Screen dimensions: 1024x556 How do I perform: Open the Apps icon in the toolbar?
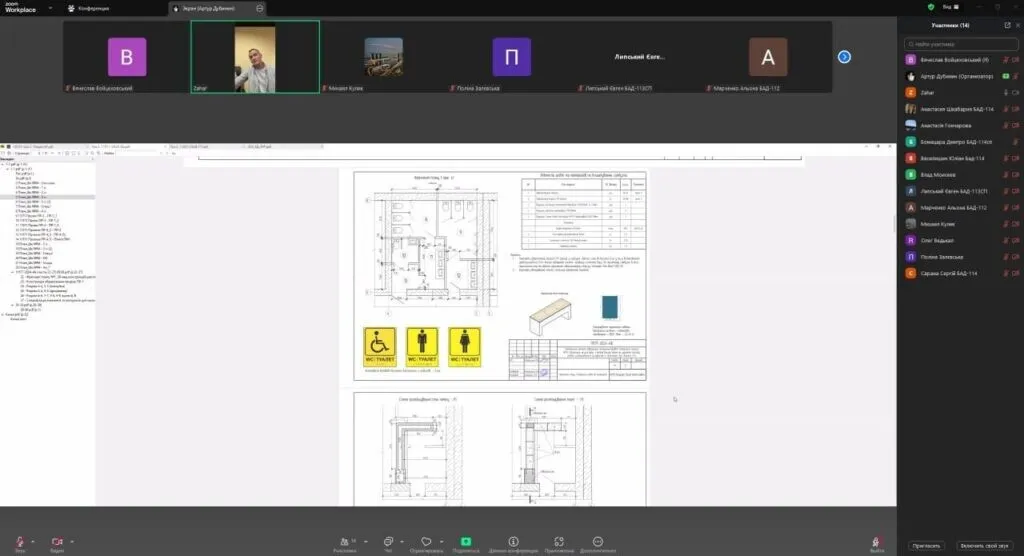[x=559, y=542]
